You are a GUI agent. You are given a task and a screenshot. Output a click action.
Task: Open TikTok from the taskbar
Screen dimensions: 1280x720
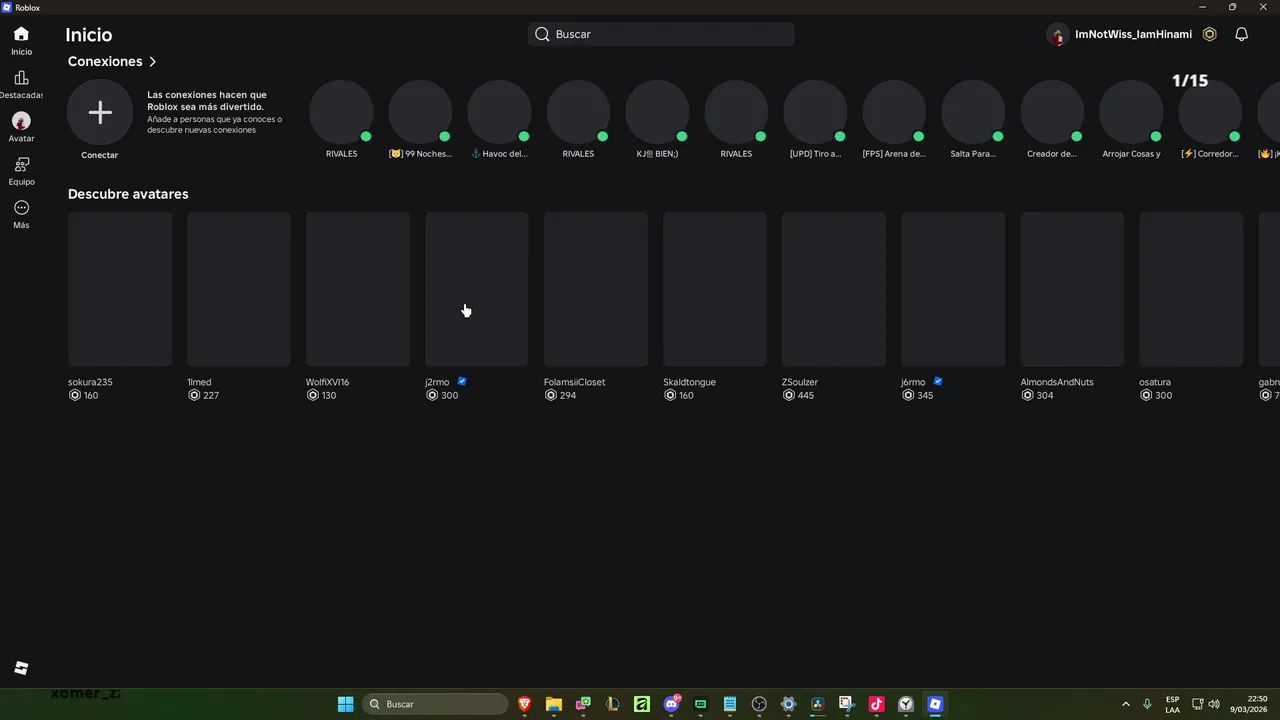[x=876, y=704]
